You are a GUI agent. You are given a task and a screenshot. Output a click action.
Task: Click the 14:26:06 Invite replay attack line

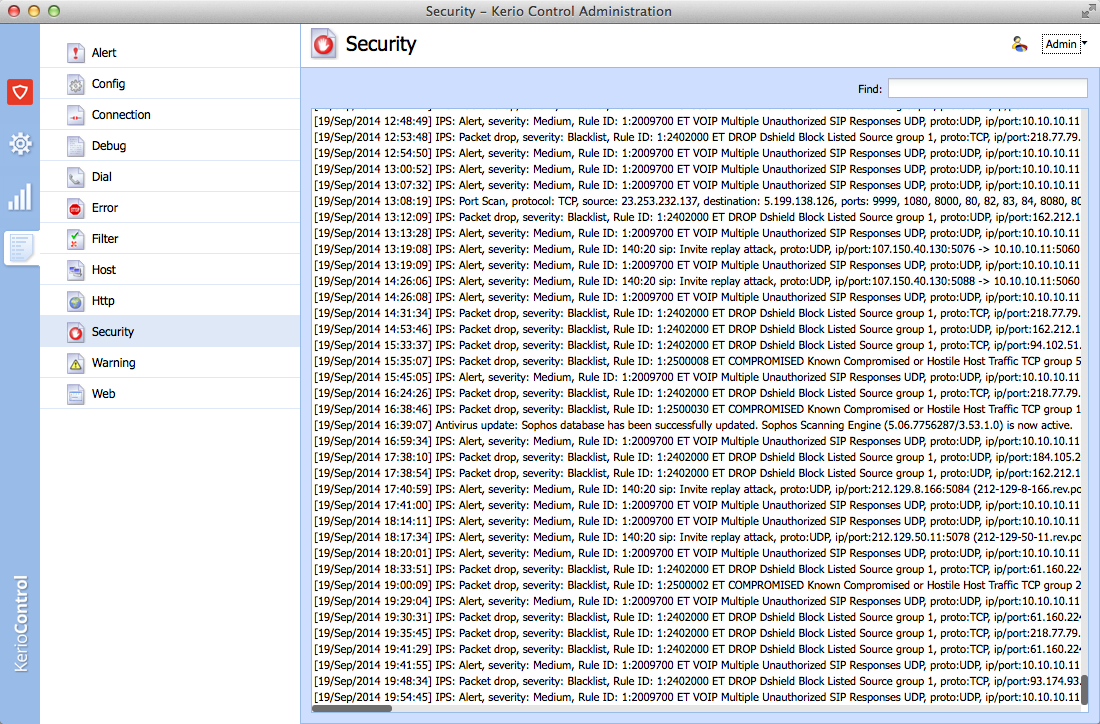click(x=697, y=281)
